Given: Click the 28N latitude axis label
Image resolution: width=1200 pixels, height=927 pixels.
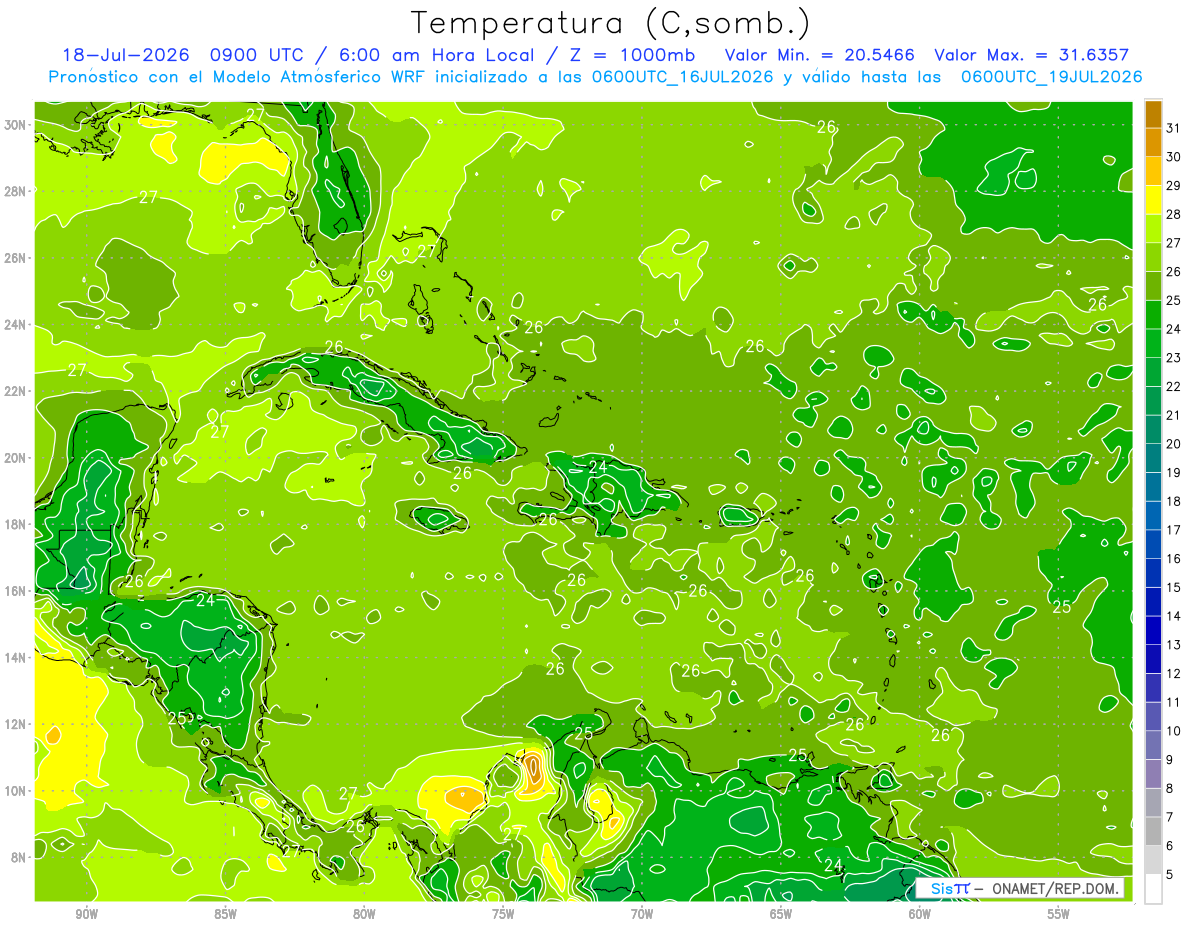Looking at the screenshot, I should (15, 191).
